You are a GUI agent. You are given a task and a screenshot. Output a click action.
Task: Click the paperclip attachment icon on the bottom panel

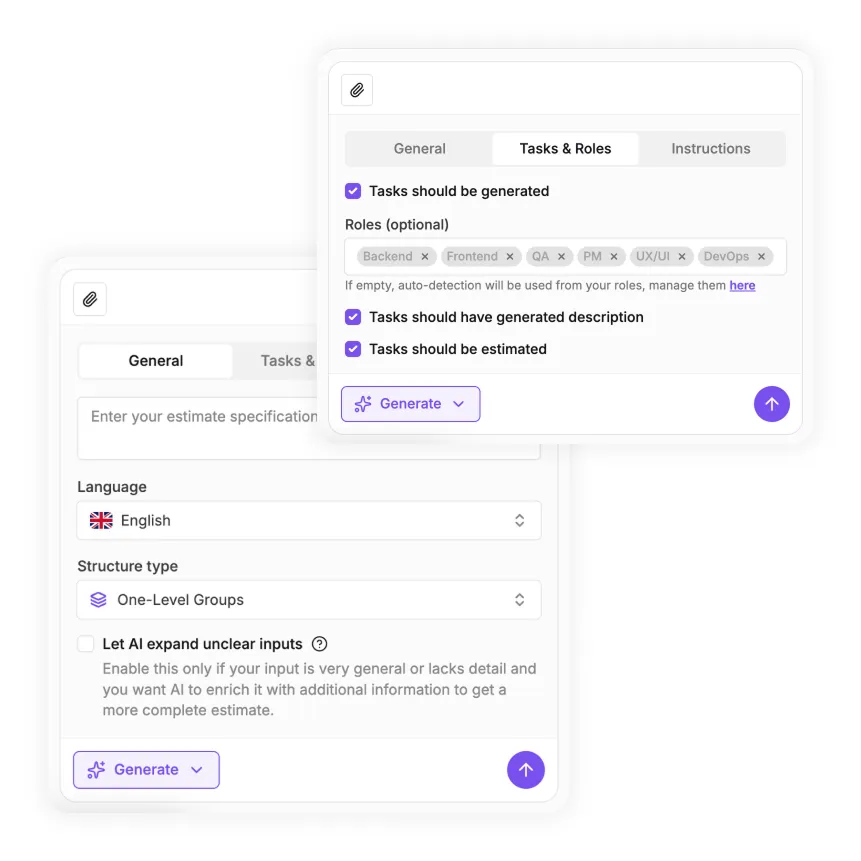(x=90, y=299)
